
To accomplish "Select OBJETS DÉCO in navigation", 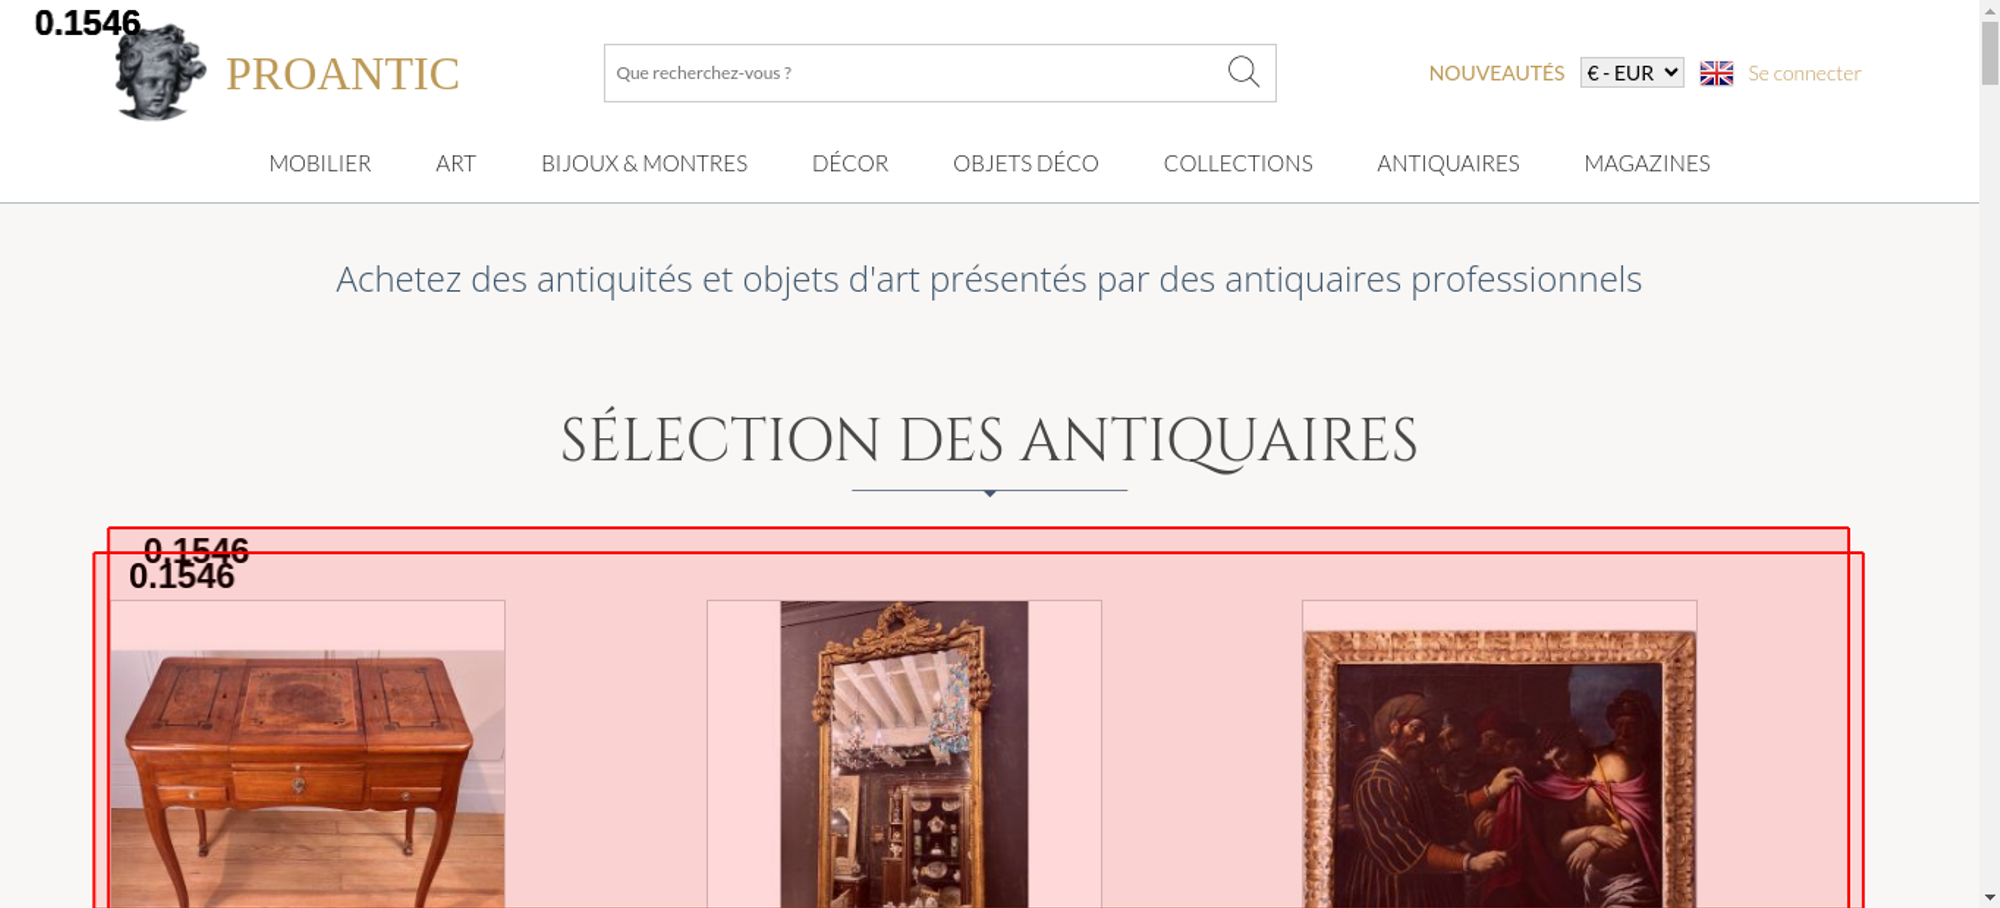I will [x=1026, y=163].
